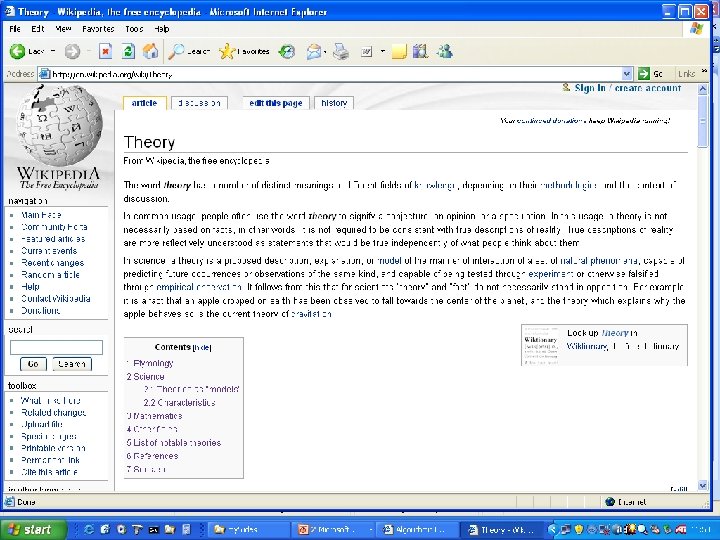The image size is (720, 540).
Task: Stop page loading with the red X icon
Action: 106,51
